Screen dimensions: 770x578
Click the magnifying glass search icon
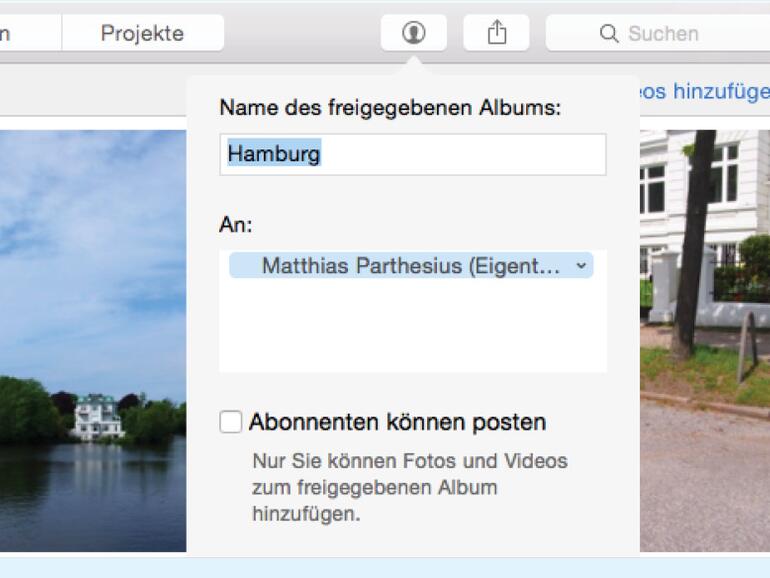(609, 34)
